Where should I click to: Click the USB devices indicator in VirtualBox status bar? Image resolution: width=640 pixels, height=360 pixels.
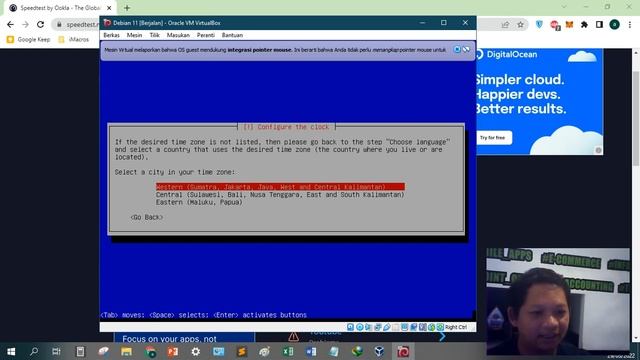(387, 327)
